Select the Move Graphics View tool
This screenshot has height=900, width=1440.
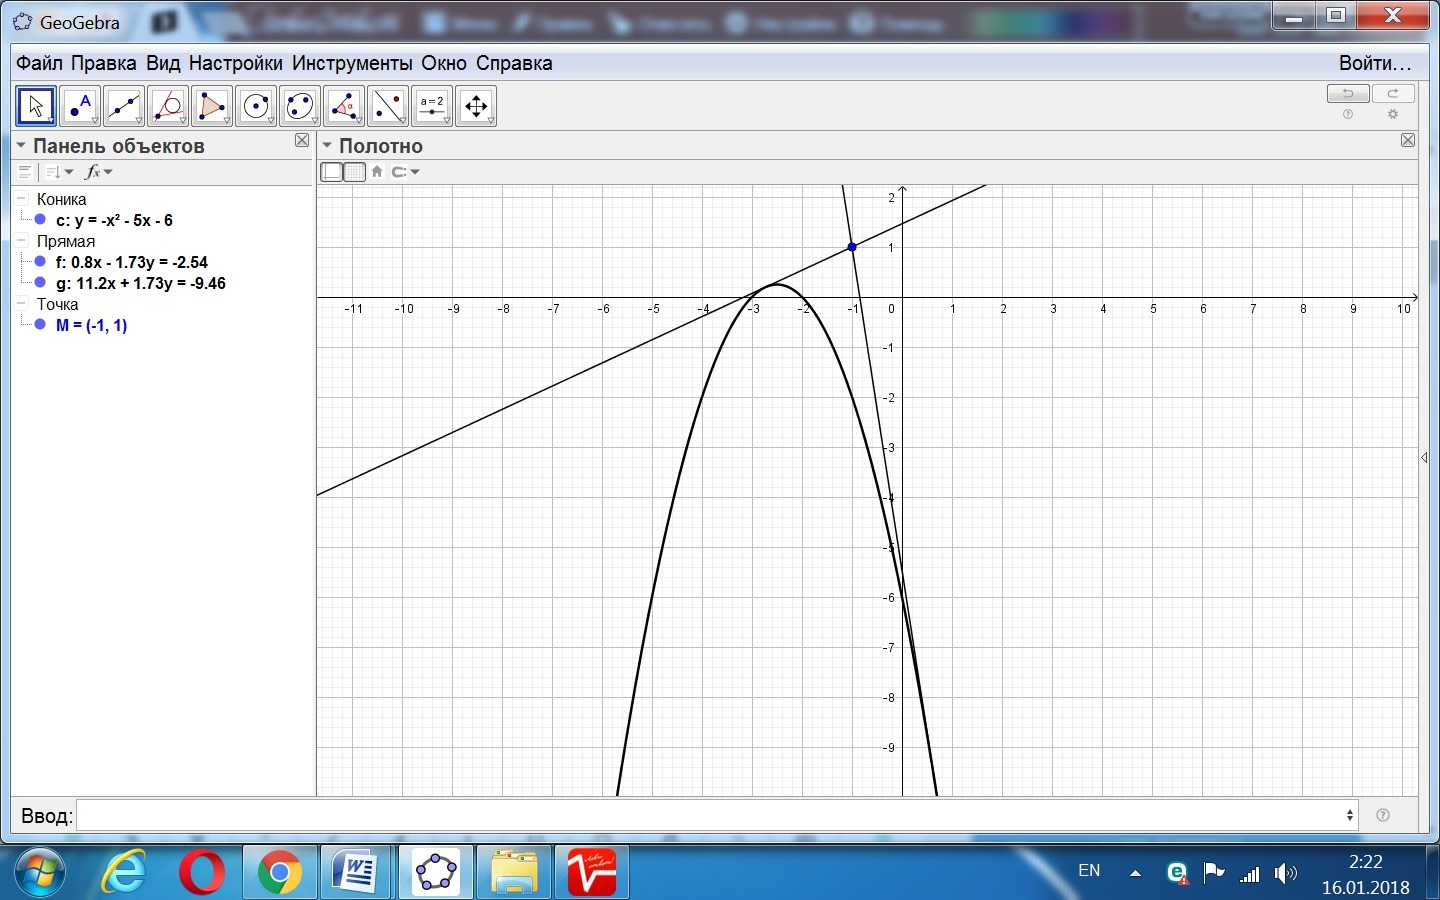pos(476,106)
